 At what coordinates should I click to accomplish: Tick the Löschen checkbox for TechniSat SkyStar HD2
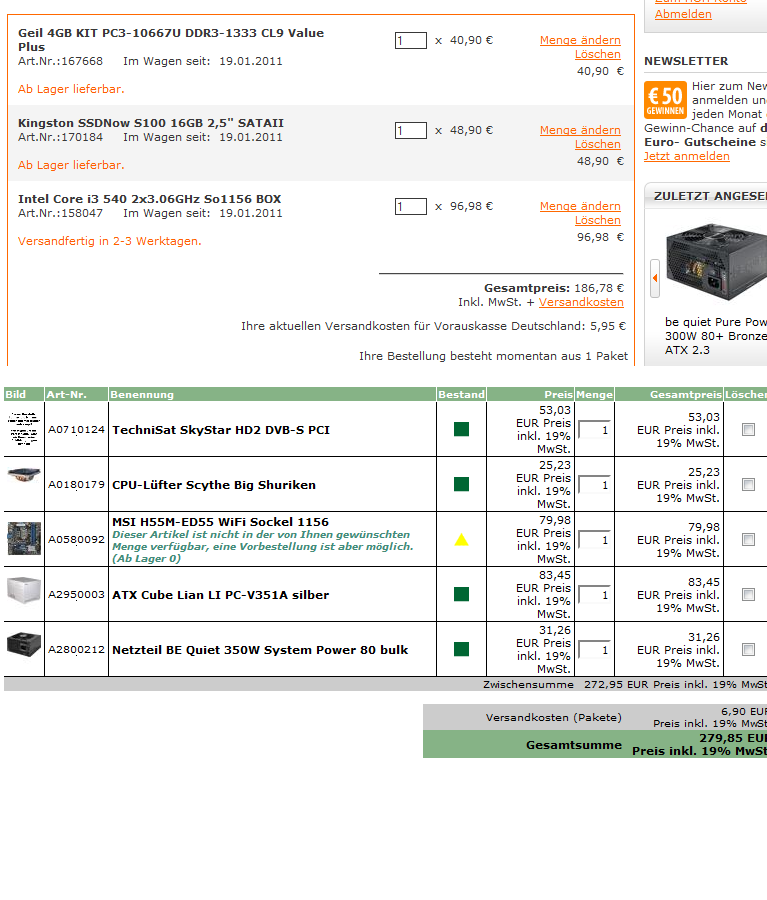[x=748, y=429]
